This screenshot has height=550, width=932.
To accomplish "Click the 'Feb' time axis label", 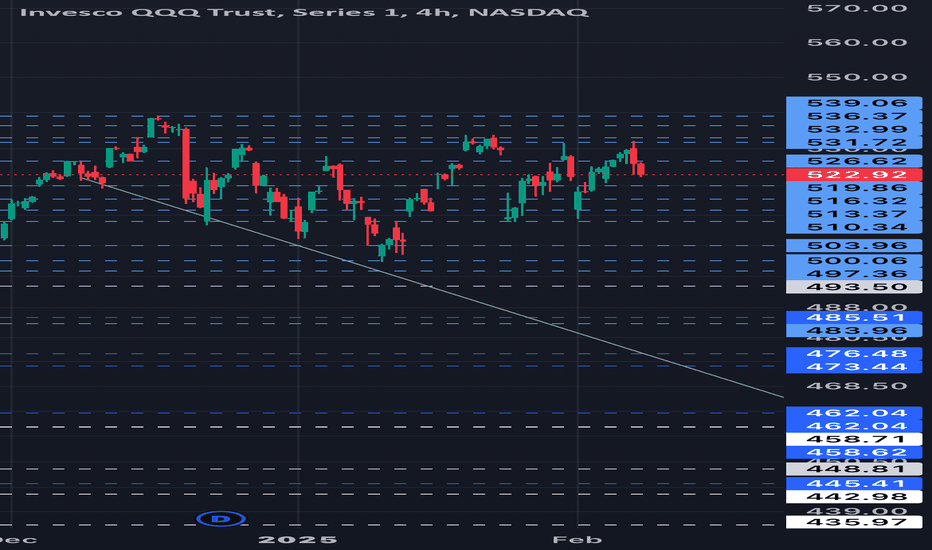I will coord(577,540).
